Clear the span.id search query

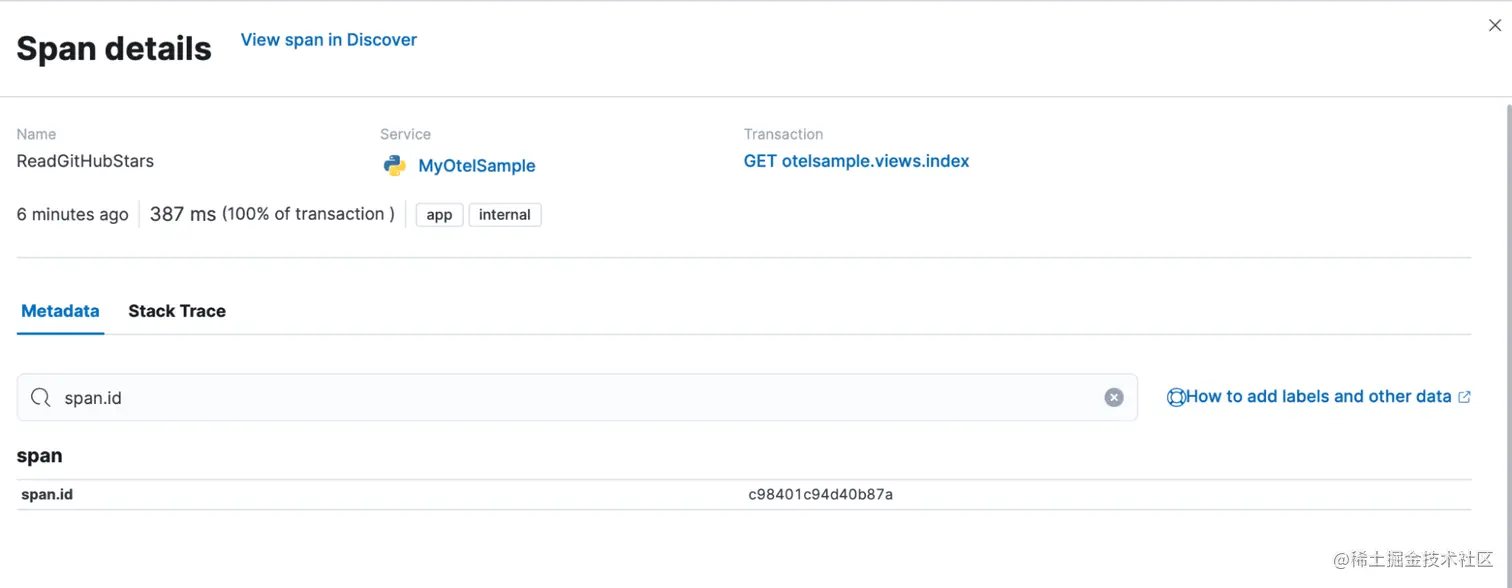coord(1114,397)
